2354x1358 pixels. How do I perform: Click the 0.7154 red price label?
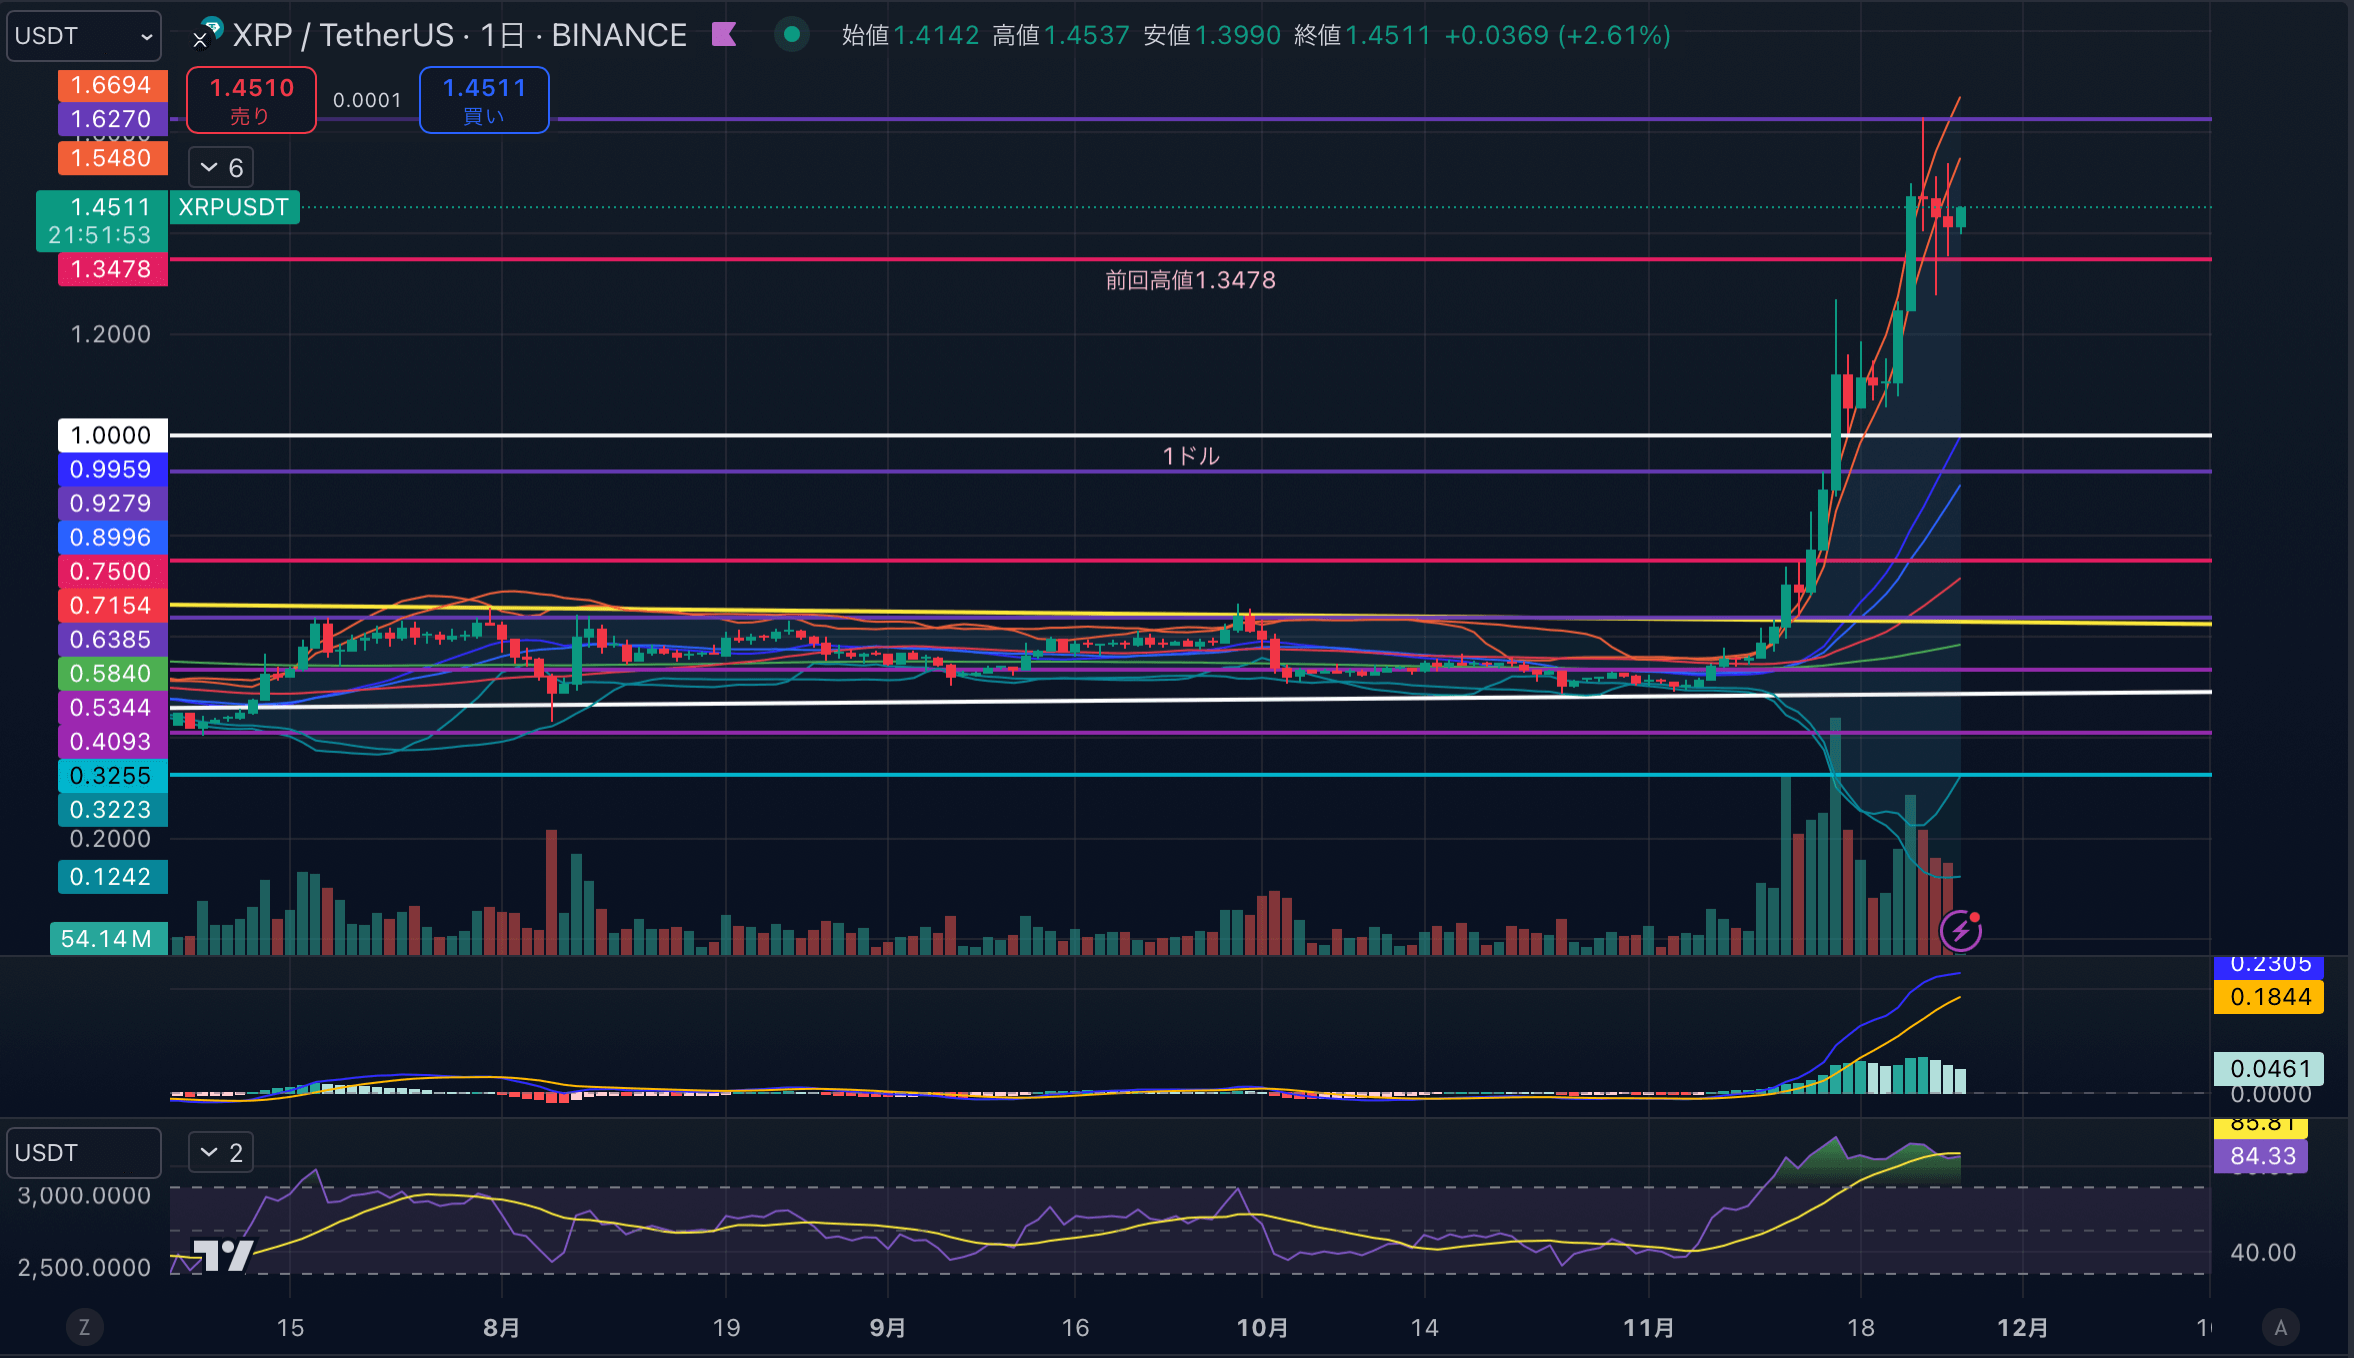tap(112, 605)
